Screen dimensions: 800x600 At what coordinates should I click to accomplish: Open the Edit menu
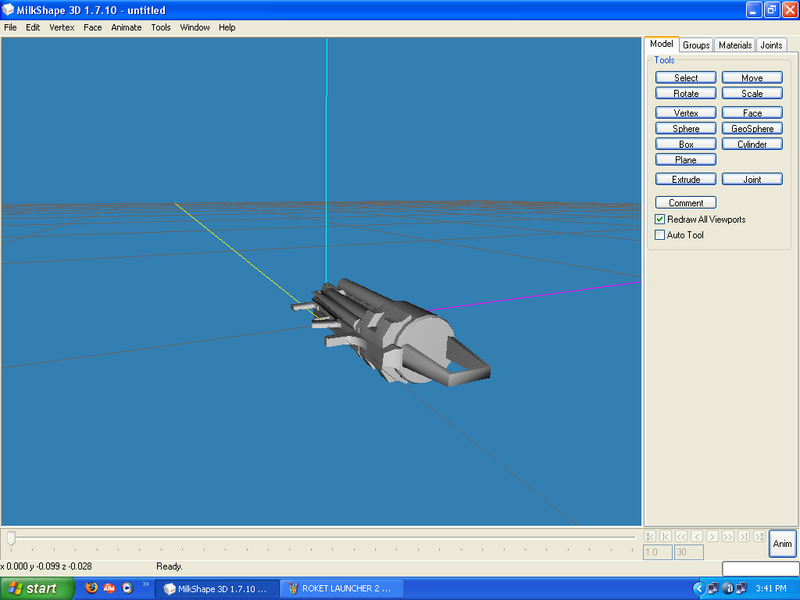coord(33,28)
